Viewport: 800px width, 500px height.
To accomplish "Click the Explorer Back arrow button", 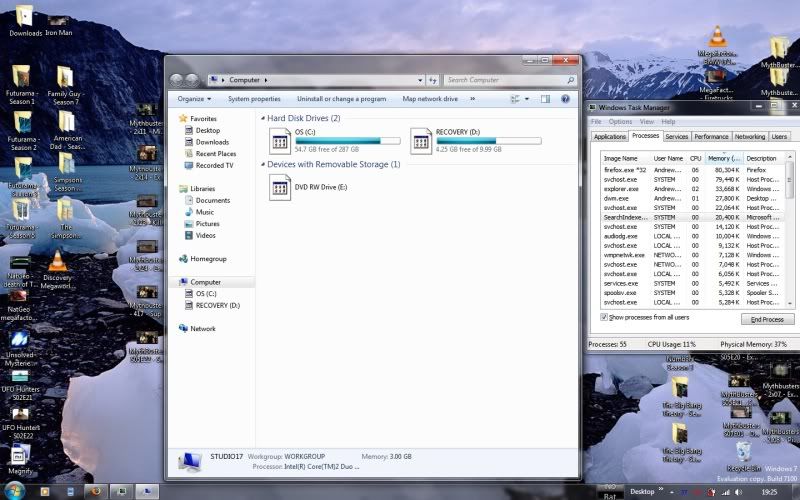I will [177, 80].
